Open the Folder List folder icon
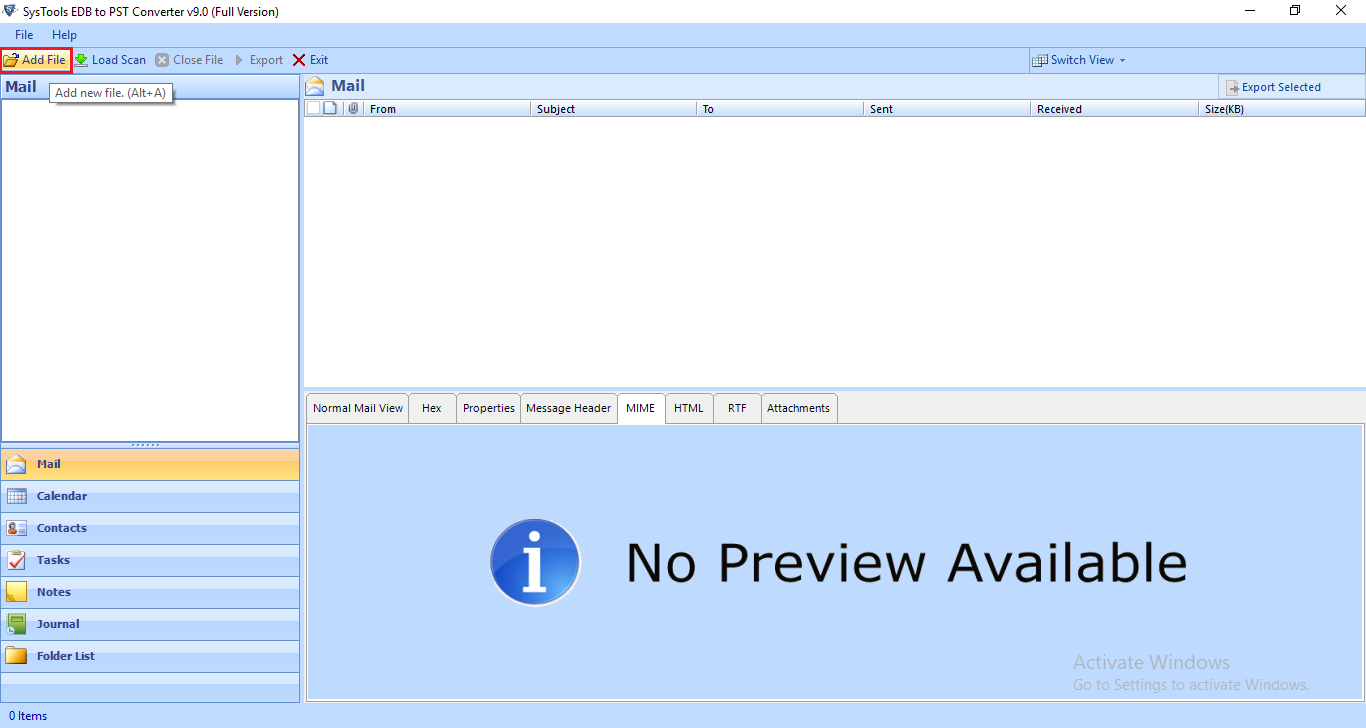Image resolution: width=1366 pixels, height=728 pixels. [x=16, y=656]
